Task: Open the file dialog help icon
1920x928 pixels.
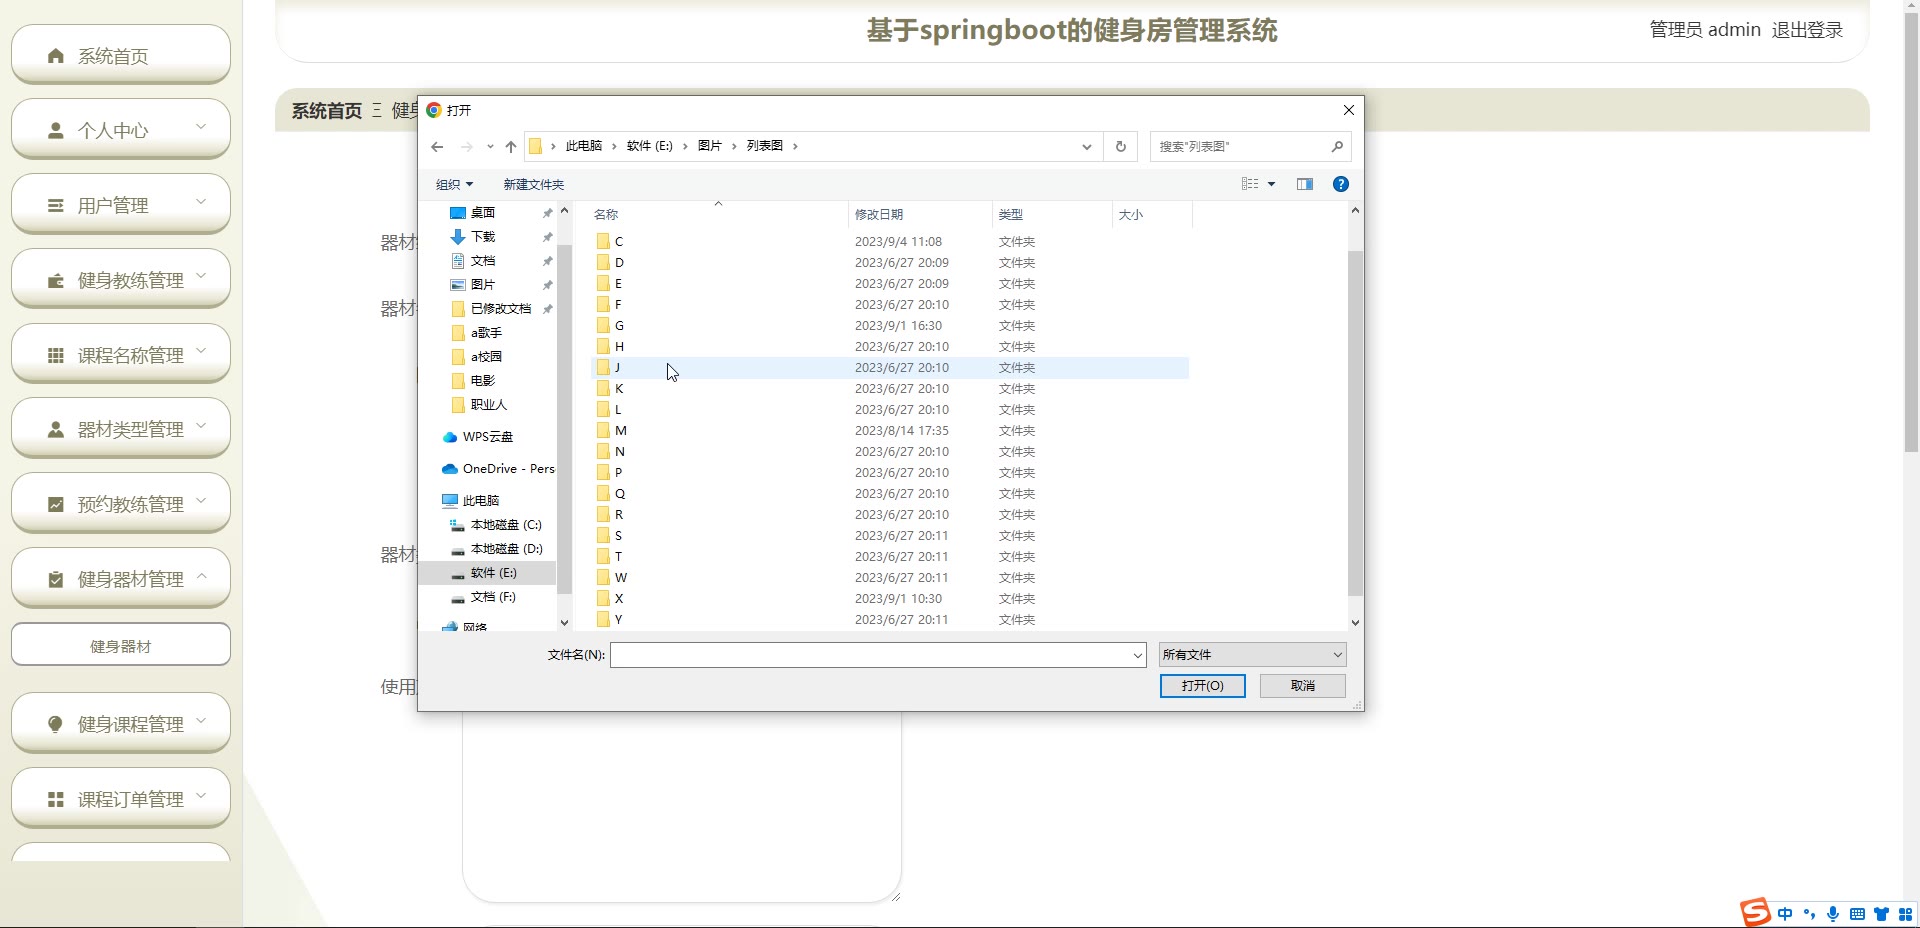Action: pyautogui.click(x=1341, y=184)
